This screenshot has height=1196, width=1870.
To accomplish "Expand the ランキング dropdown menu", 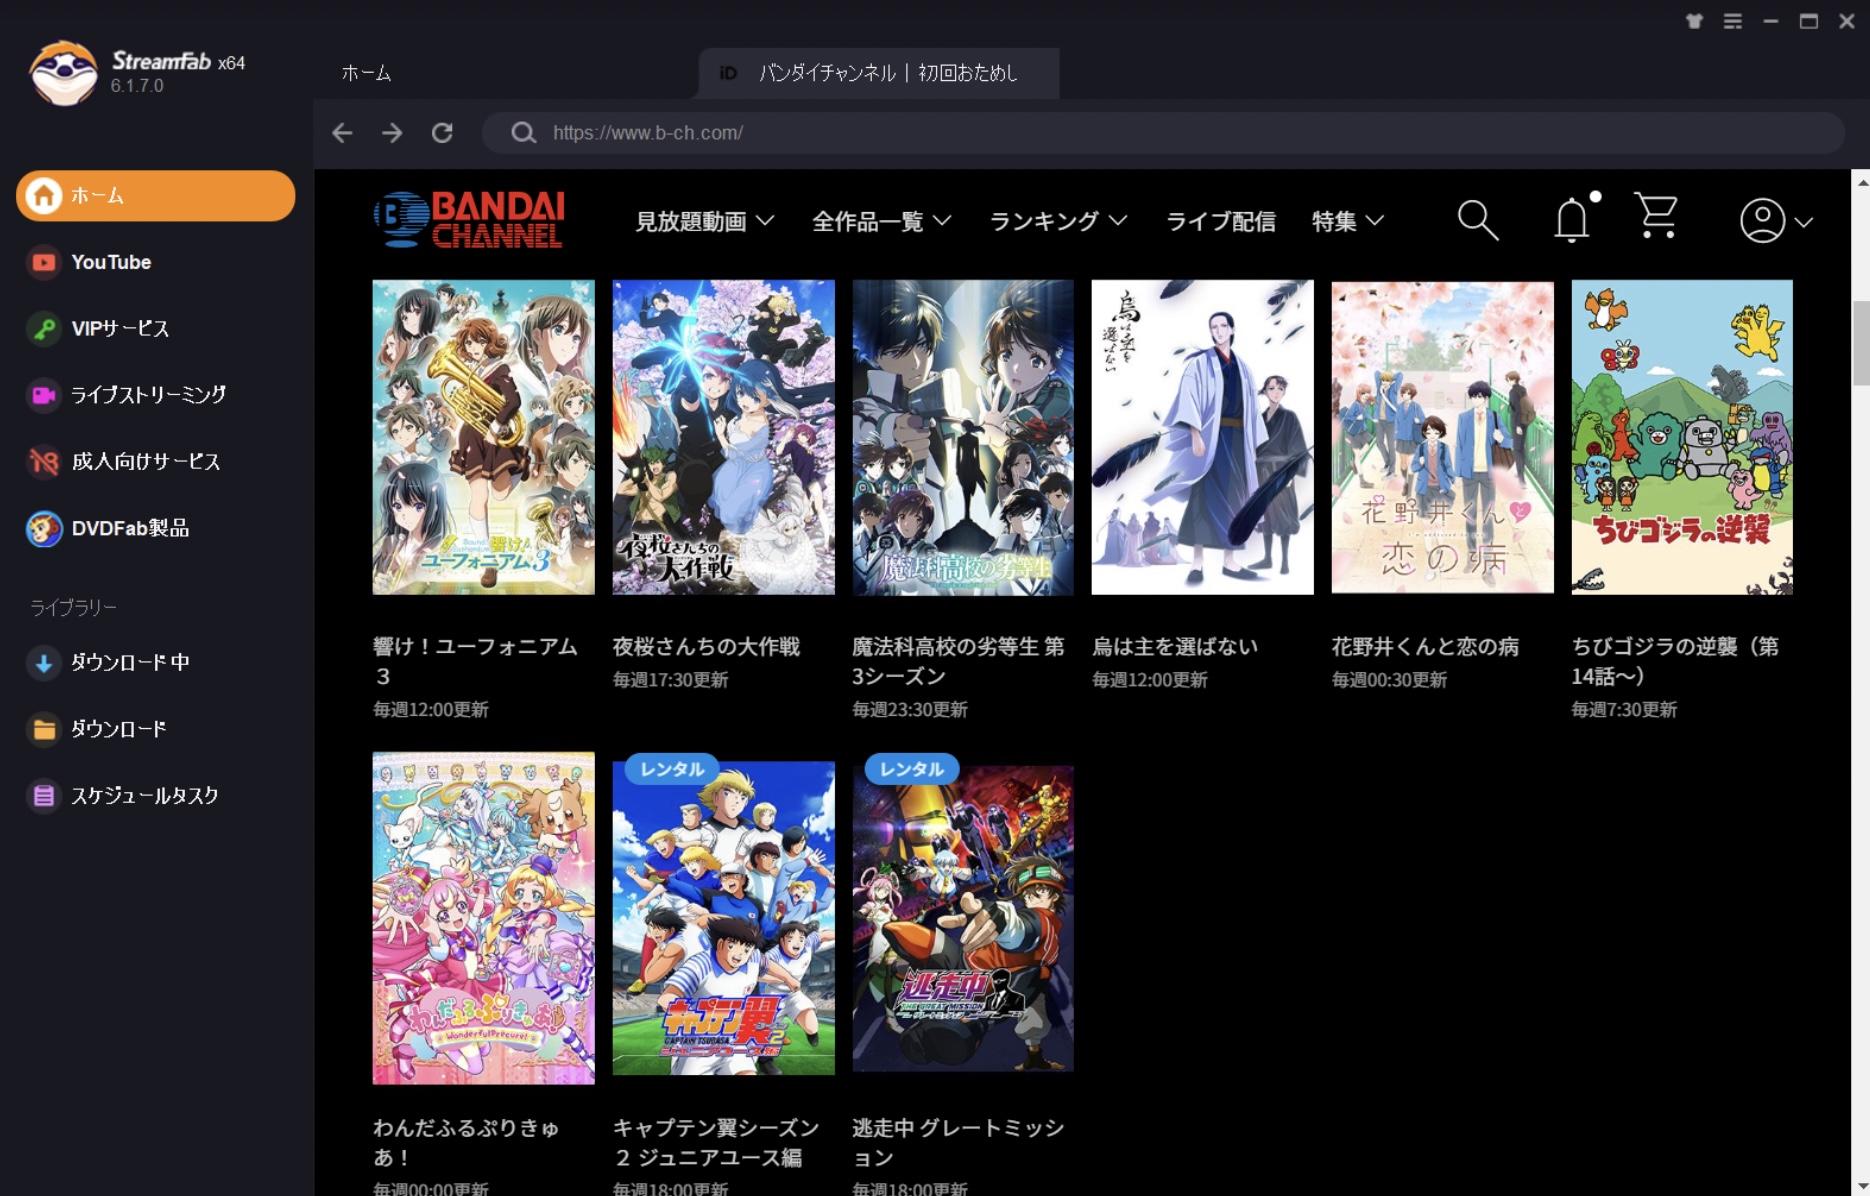I will [1058, 221].
